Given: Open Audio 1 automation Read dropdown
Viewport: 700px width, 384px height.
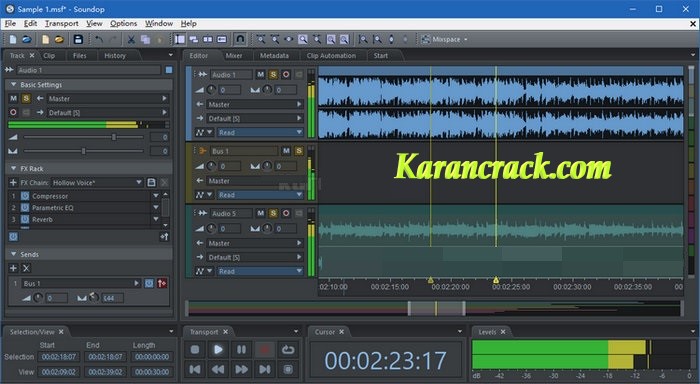Looking at the screenshot, I should coord(260,132).
